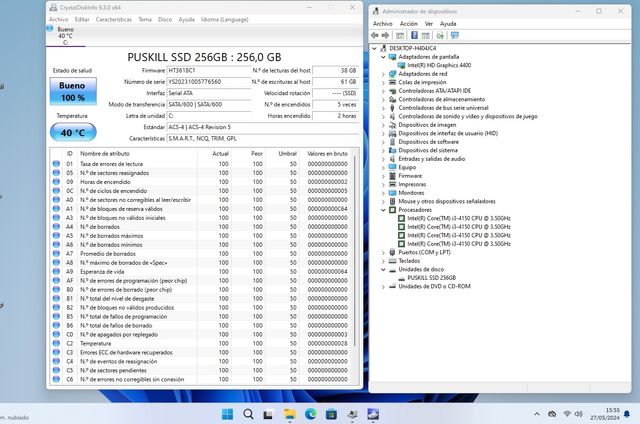This screenshot has height=424, width=640.
Task: Open the notification bell in system tray
Action: (627, 414)
